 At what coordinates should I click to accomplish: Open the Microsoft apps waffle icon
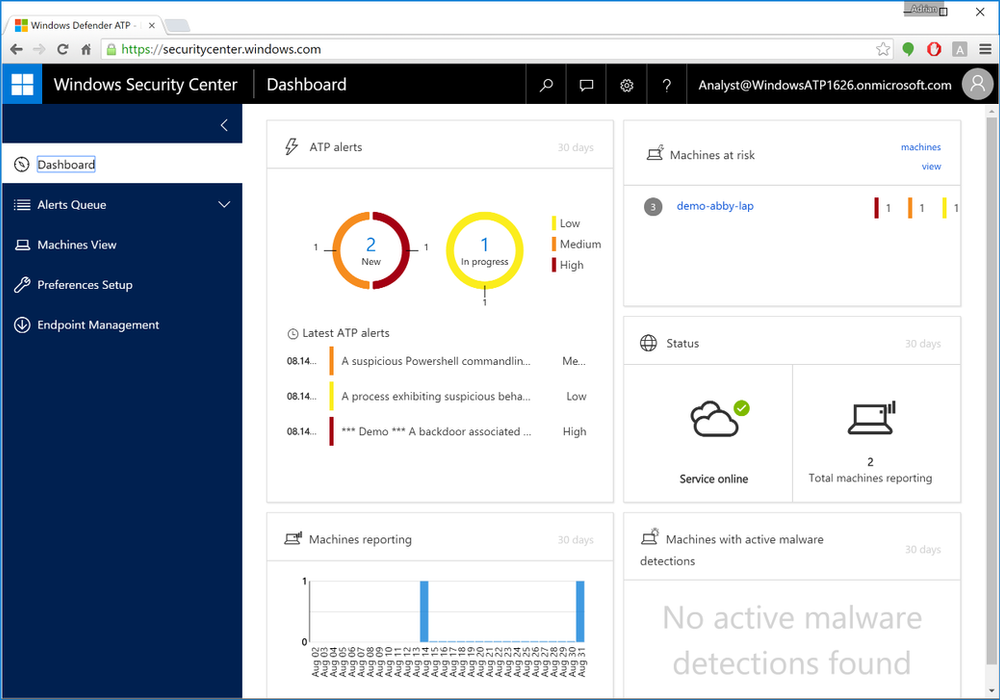21,84
